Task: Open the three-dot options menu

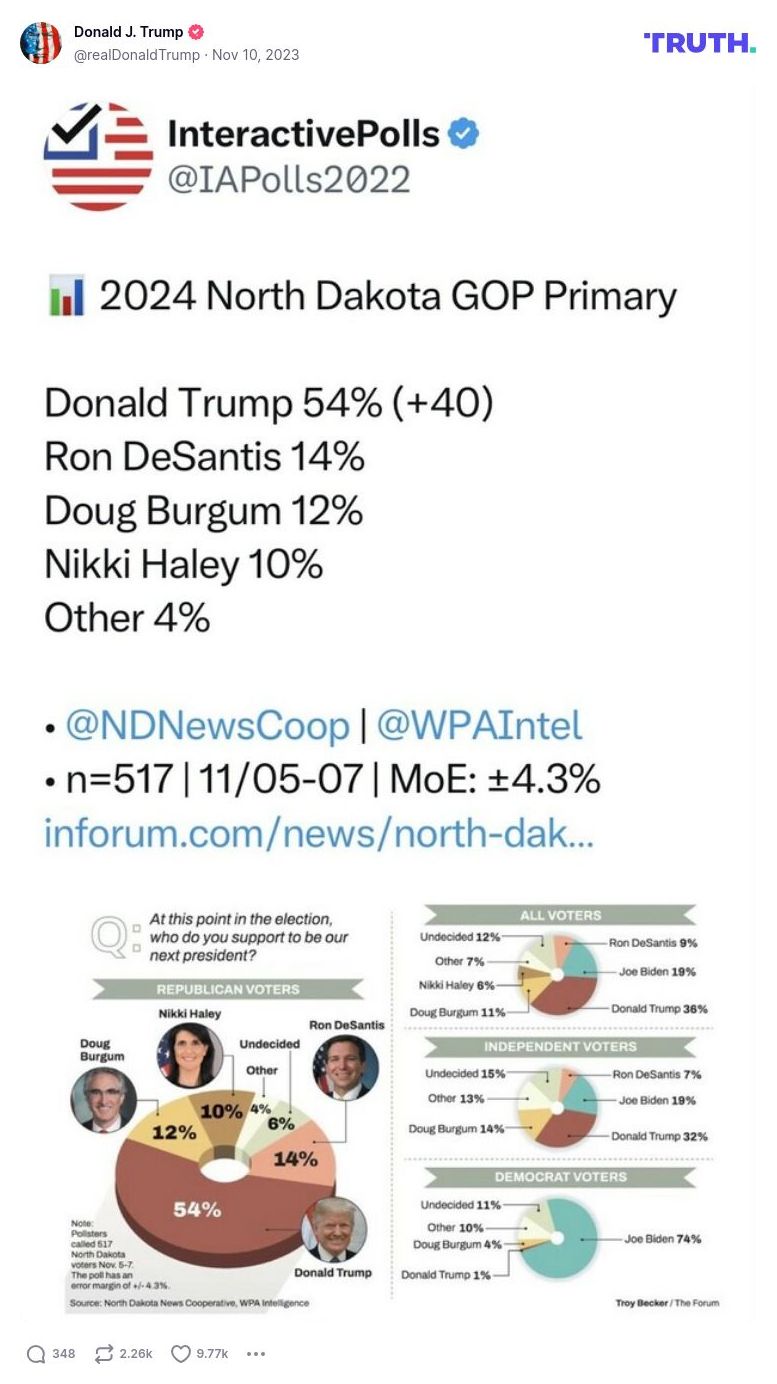Action: point(253,1353)
